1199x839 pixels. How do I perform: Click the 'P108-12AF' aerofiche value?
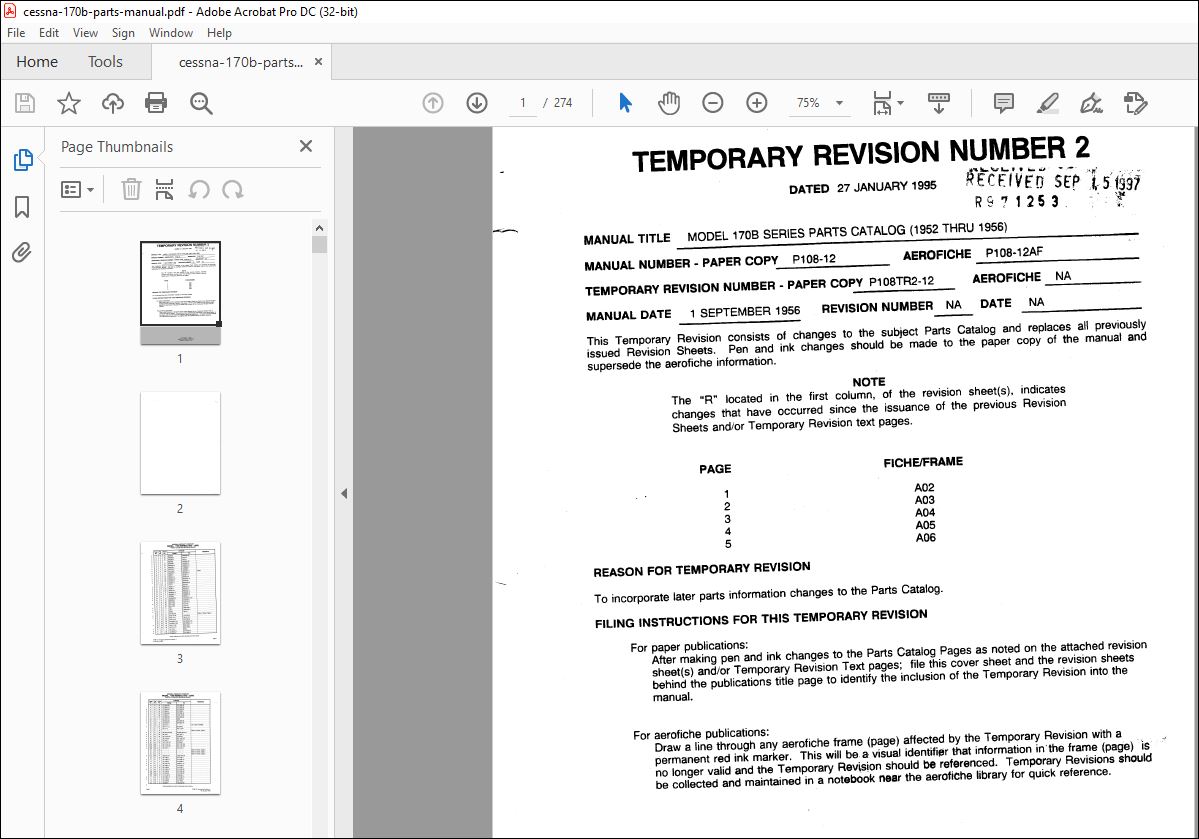[1014, 252]
